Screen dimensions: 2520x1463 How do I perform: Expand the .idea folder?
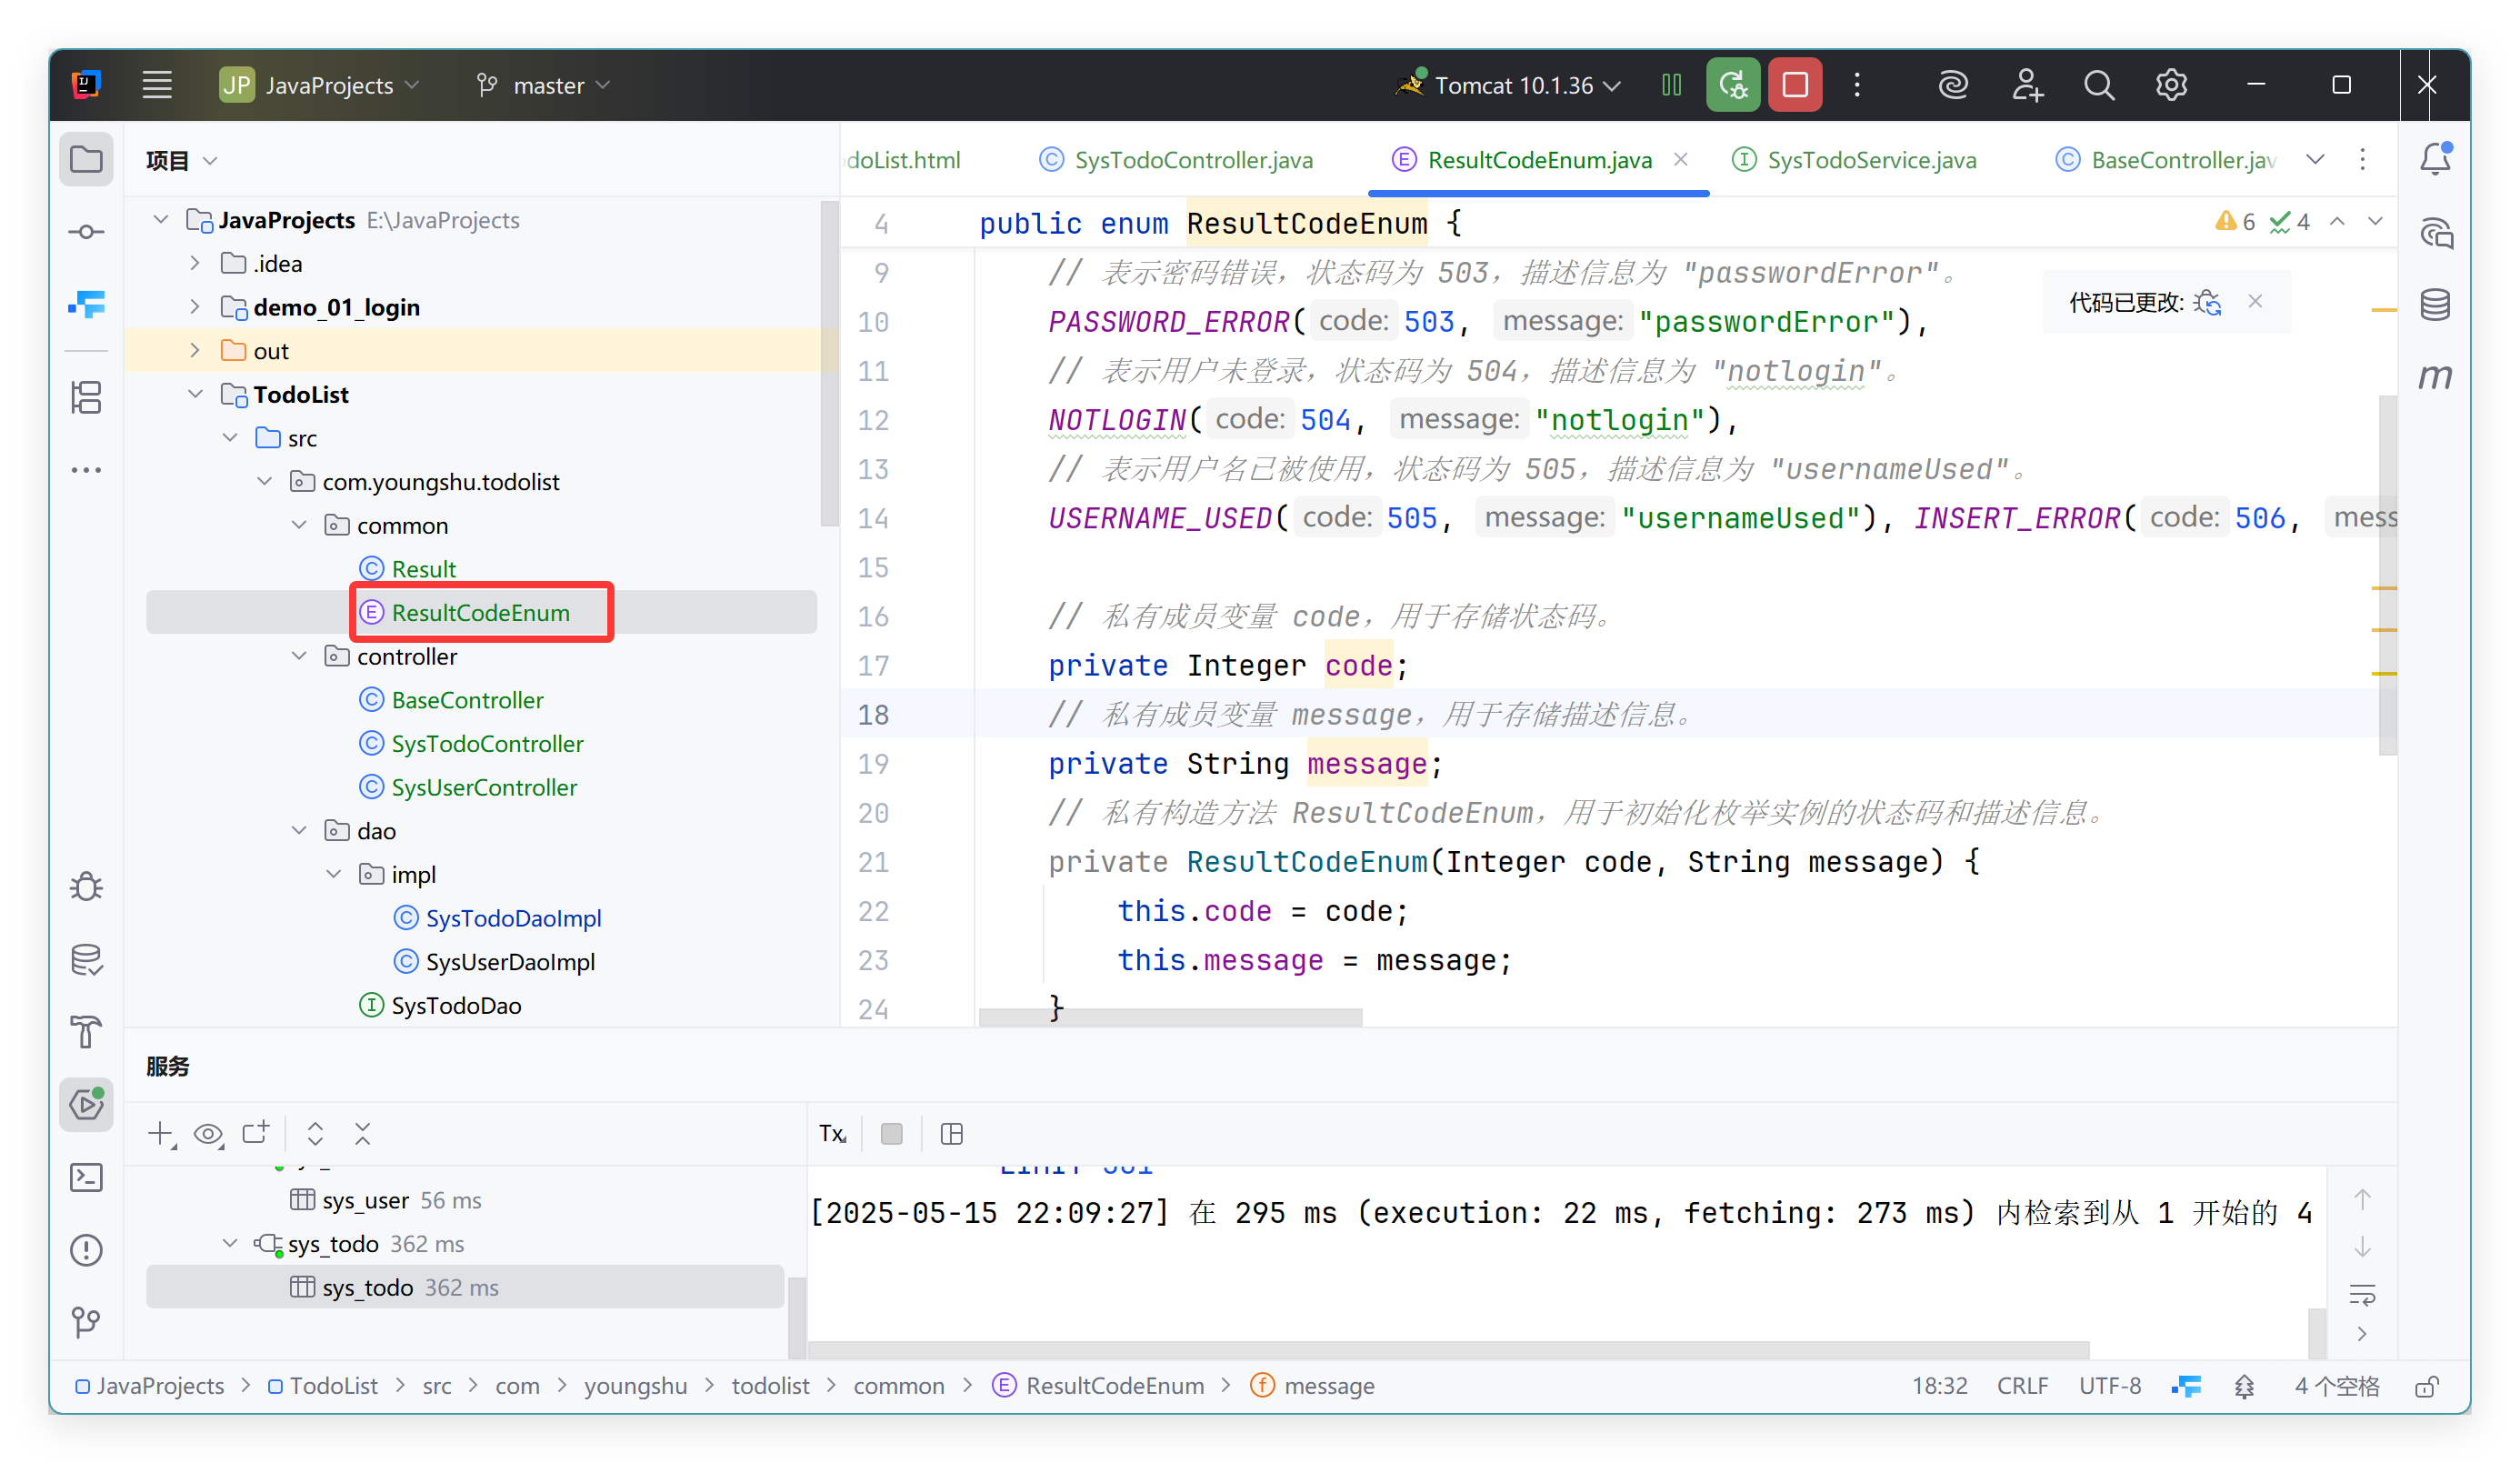click(x=195, y=263)
